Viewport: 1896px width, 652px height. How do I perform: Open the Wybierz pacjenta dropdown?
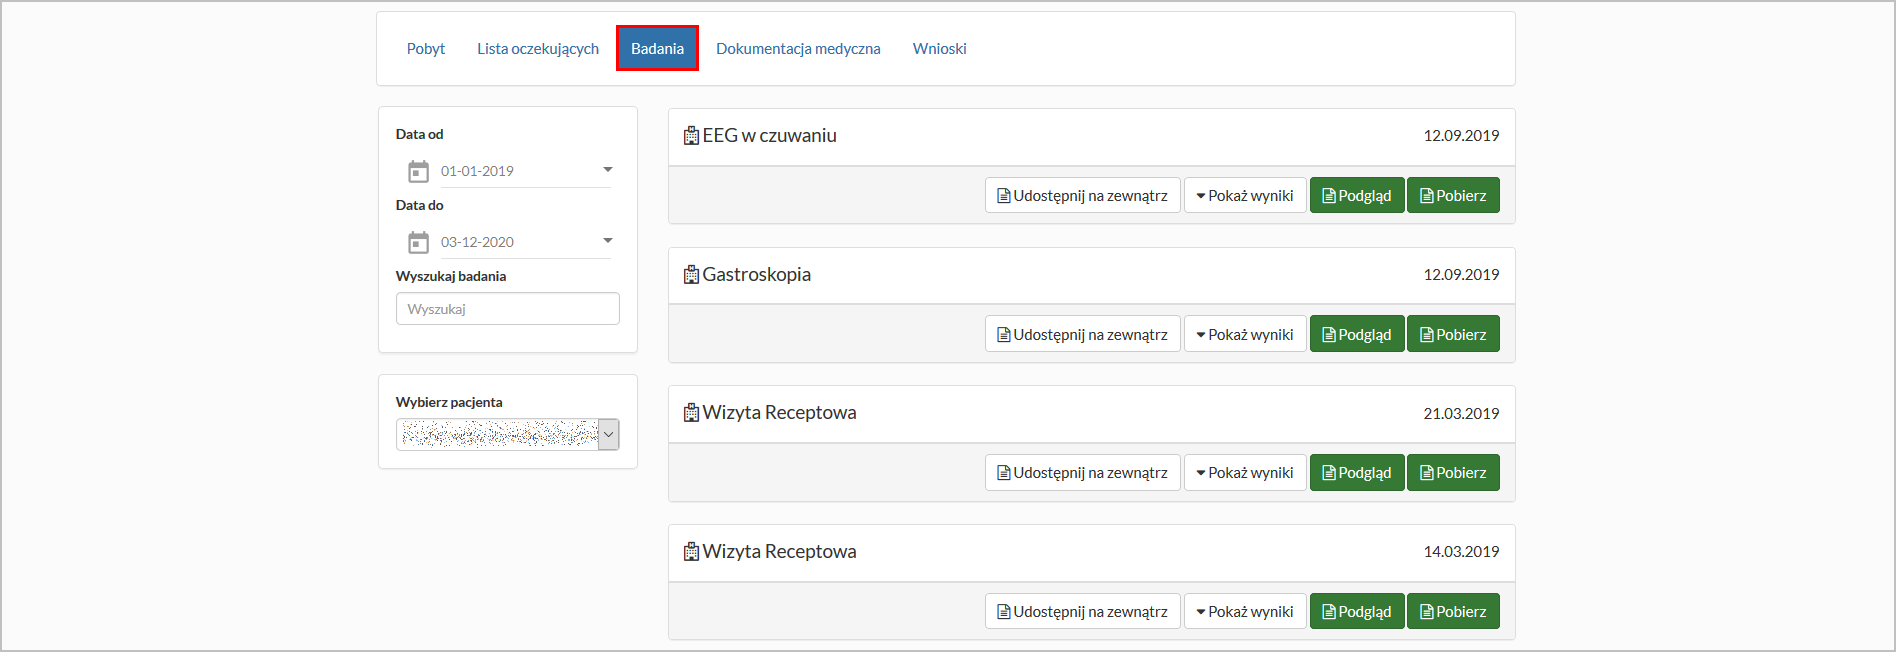608,434
